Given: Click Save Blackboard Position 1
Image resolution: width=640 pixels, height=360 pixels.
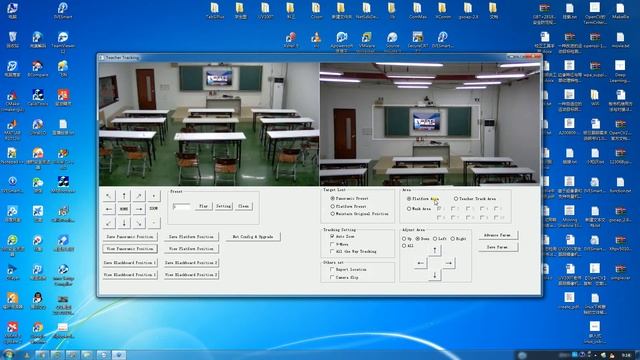Looking at the screenshot, I should click(x=130, y=263).
